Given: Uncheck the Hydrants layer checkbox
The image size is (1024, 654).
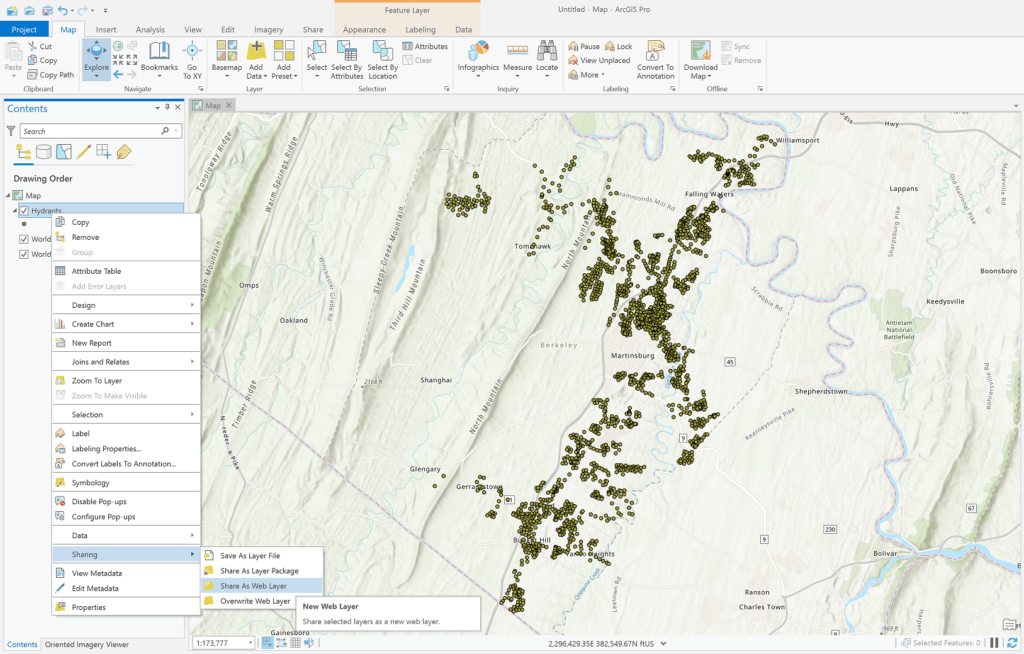Looking at the screenshot, I should 24,211.
